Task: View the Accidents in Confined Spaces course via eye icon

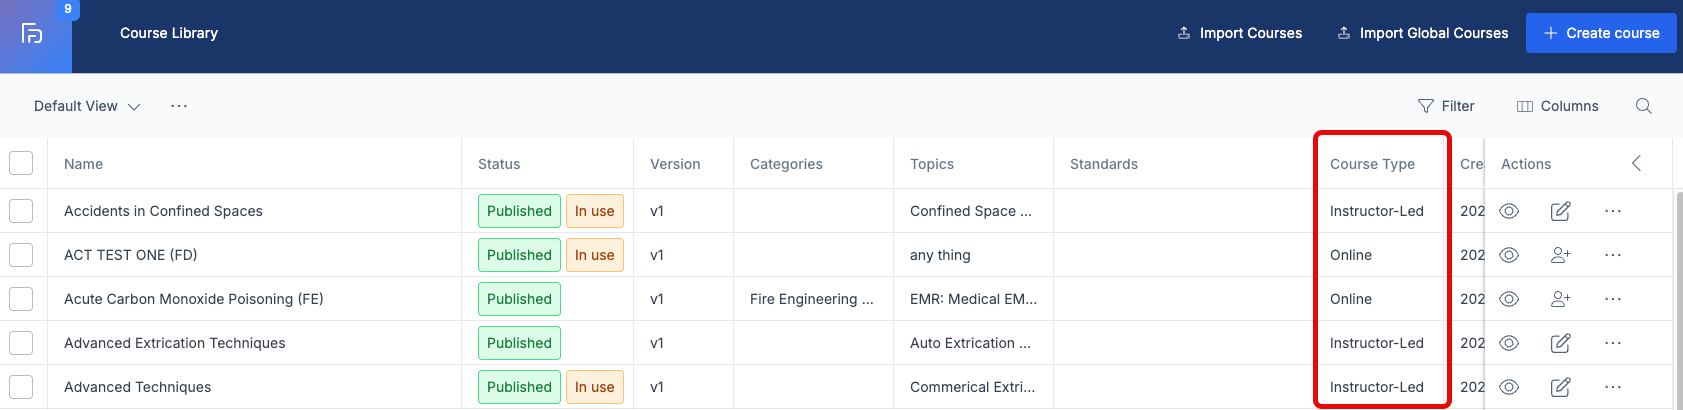Action: (1509, 211)
